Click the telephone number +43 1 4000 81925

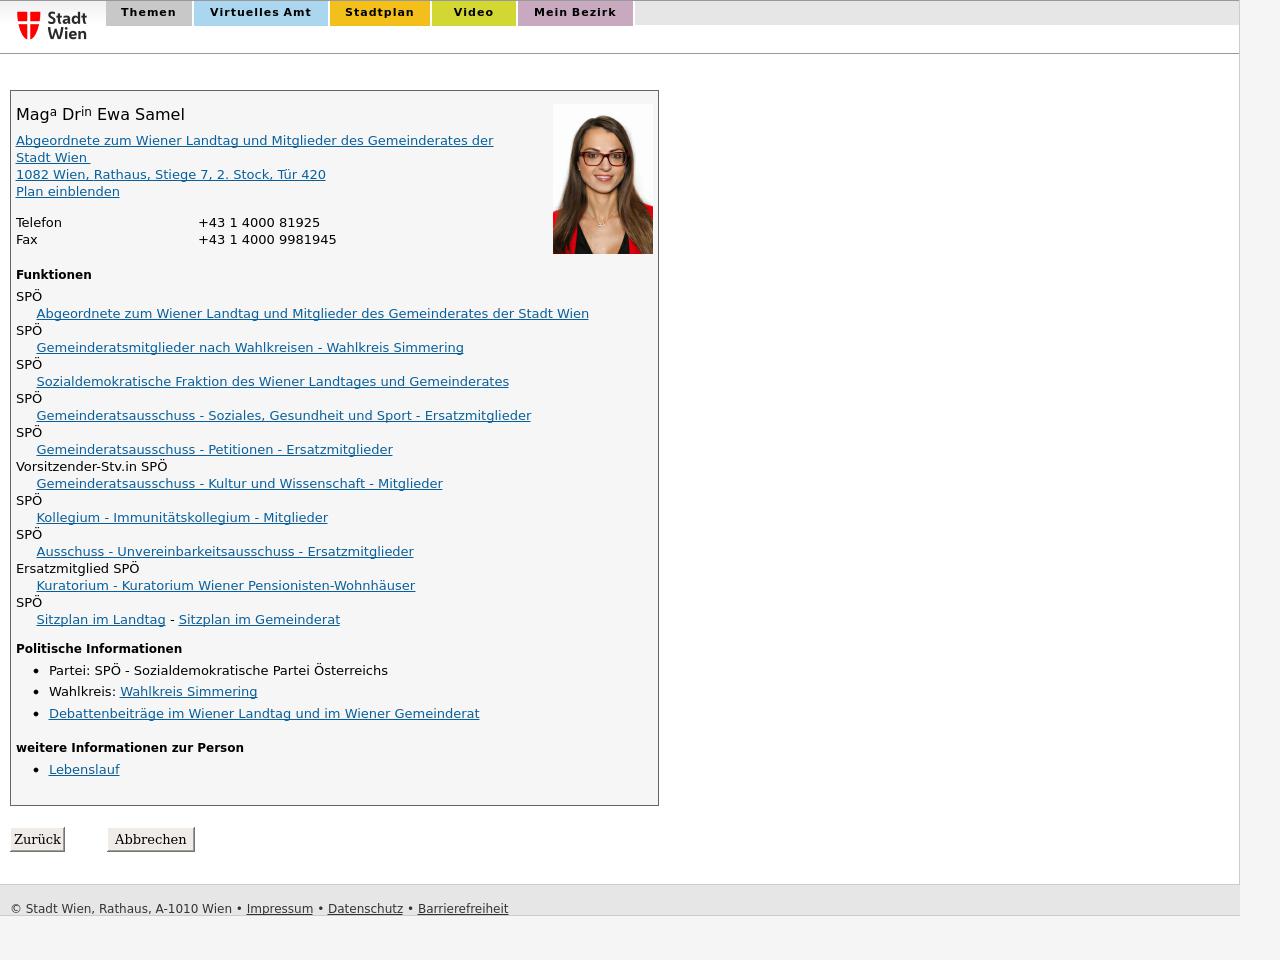pyautogui.click(x=259, y=222)
